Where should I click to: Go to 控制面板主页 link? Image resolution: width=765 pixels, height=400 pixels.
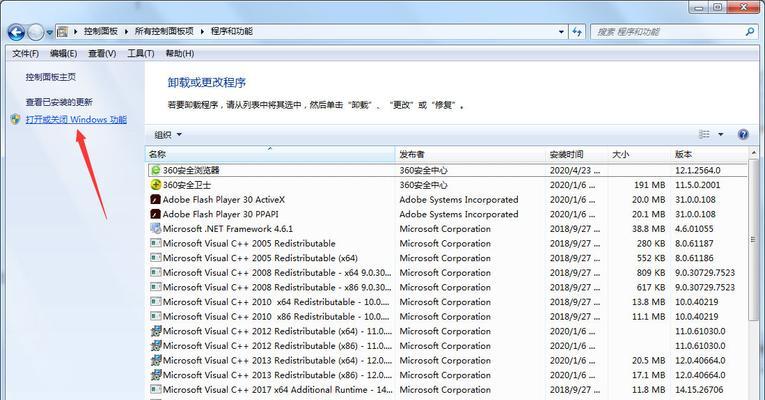(51, 77)
